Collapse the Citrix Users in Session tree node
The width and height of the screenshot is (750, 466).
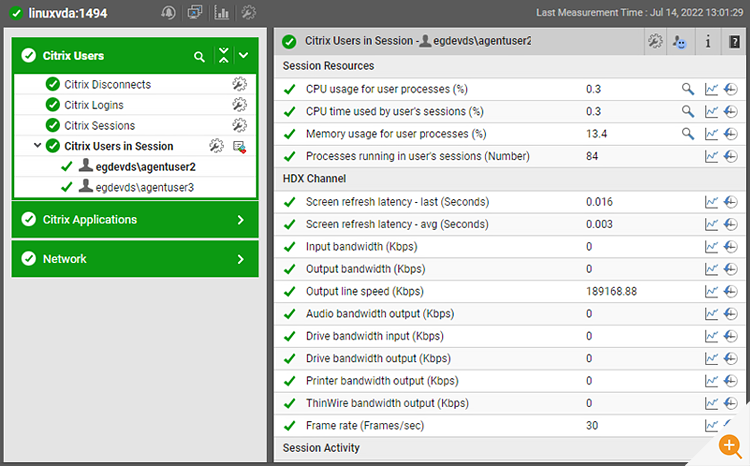coord(37,145)
